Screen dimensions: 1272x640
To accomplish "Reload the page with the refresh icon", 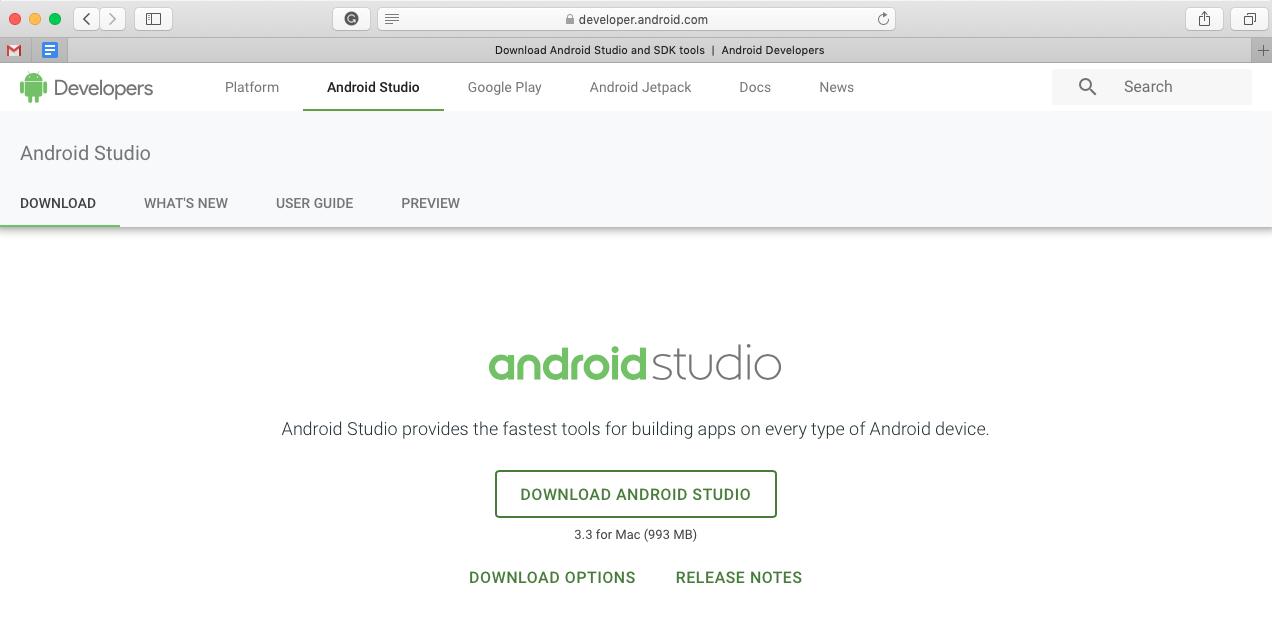I will click(883, 19).
